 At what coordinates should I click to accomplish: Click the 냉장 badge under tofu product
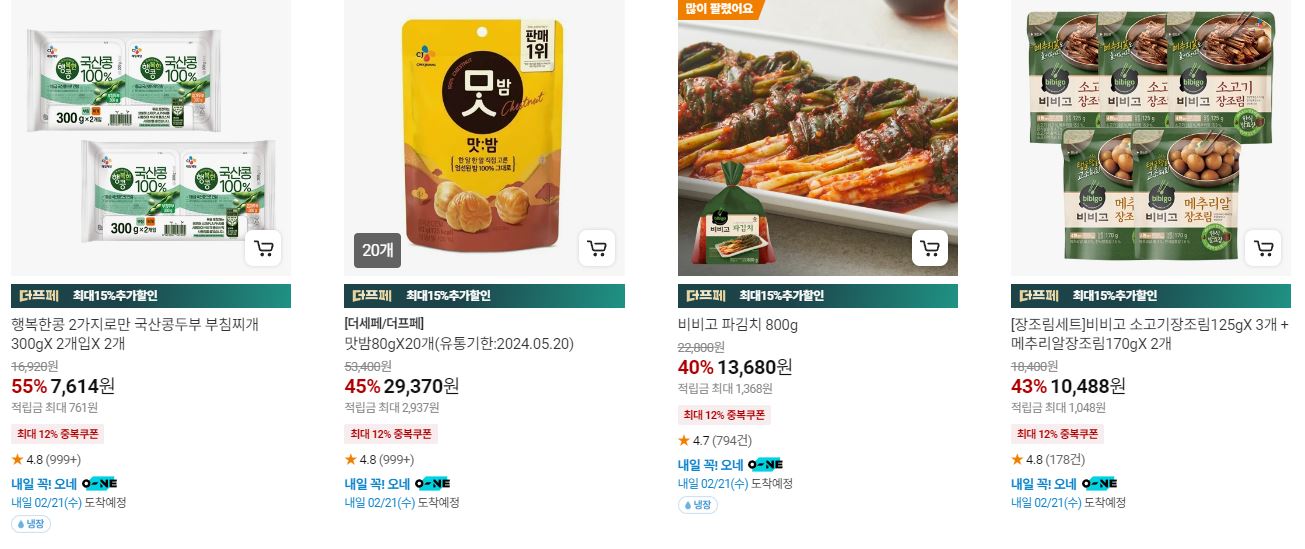pyautogui.click(x=31, y=524)
